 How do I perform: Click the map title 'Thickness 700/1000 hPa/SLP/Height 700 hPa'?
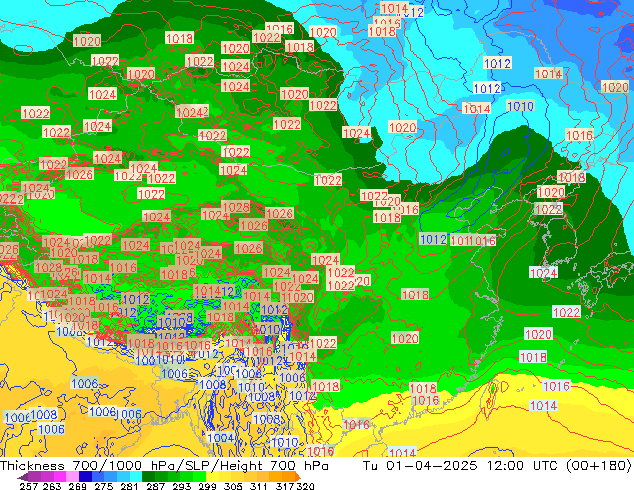pos(164,466)
